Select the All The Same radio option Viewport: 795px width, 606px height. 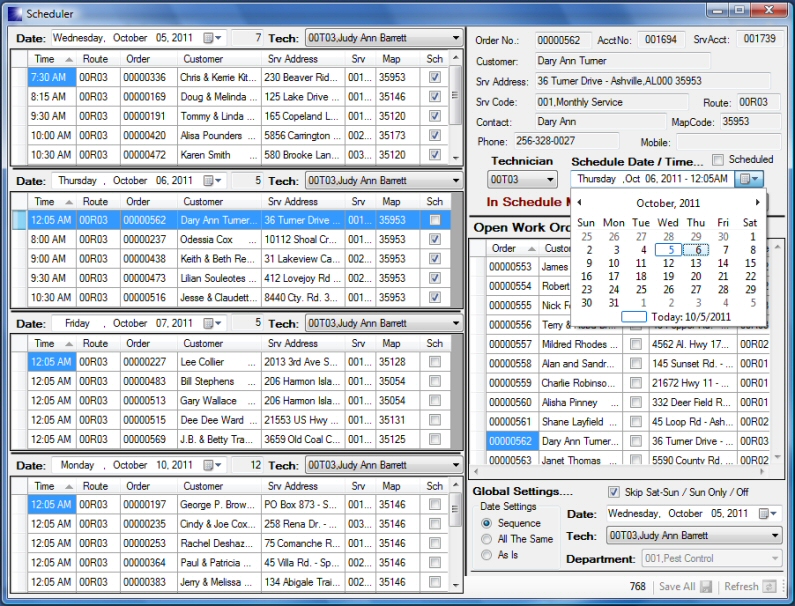coord(487,540)
